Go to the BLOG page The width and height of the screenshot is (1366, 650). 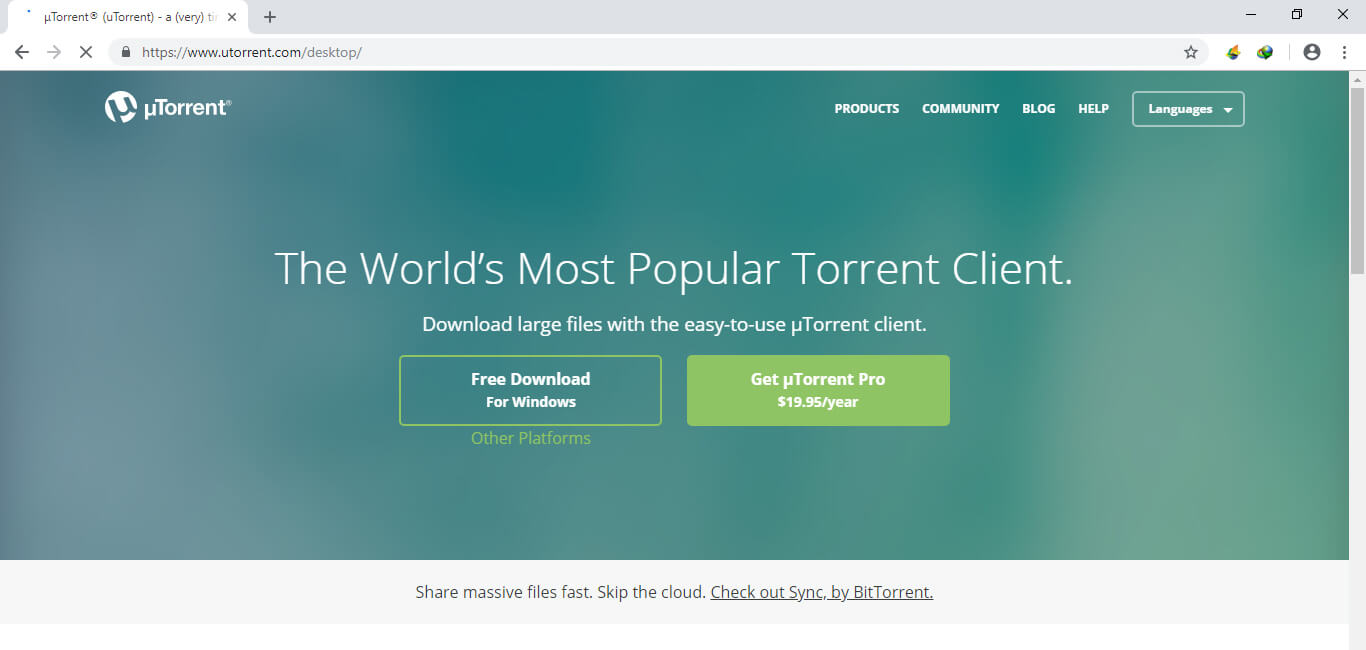pyautogui.click(x=1038, y=109)
